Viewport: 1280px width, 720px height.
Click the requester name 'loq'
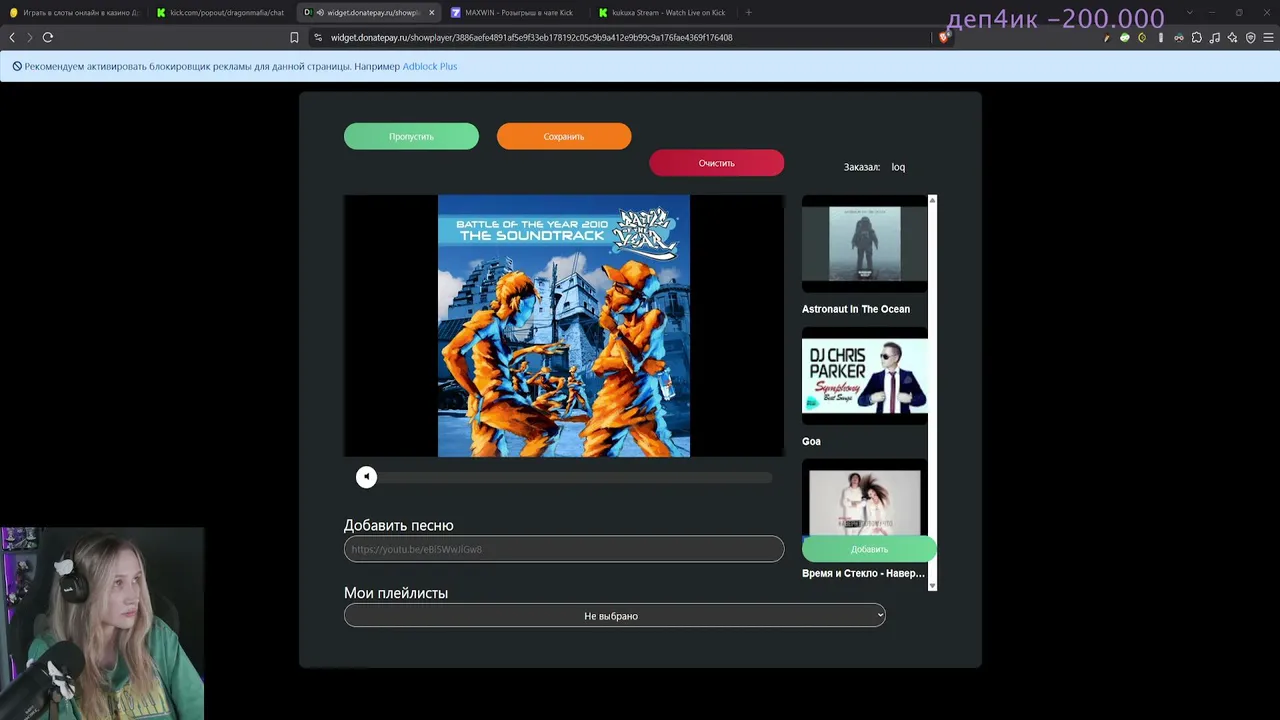point(898,167)
